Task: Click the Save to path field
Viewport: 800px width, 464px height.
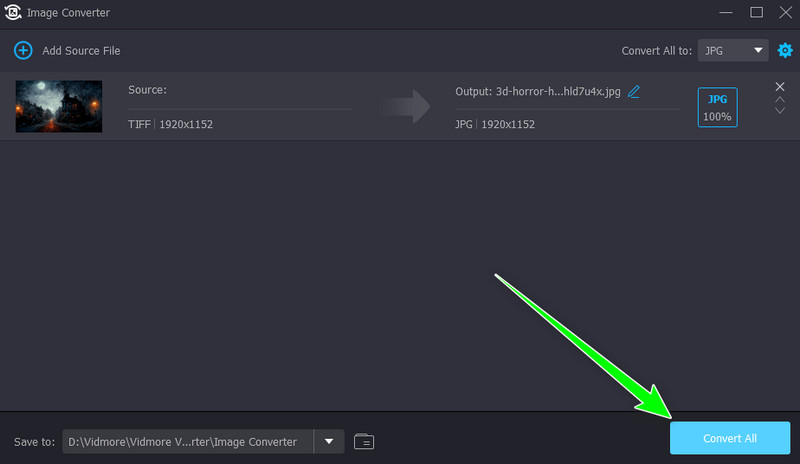Action: pos(188,441)
